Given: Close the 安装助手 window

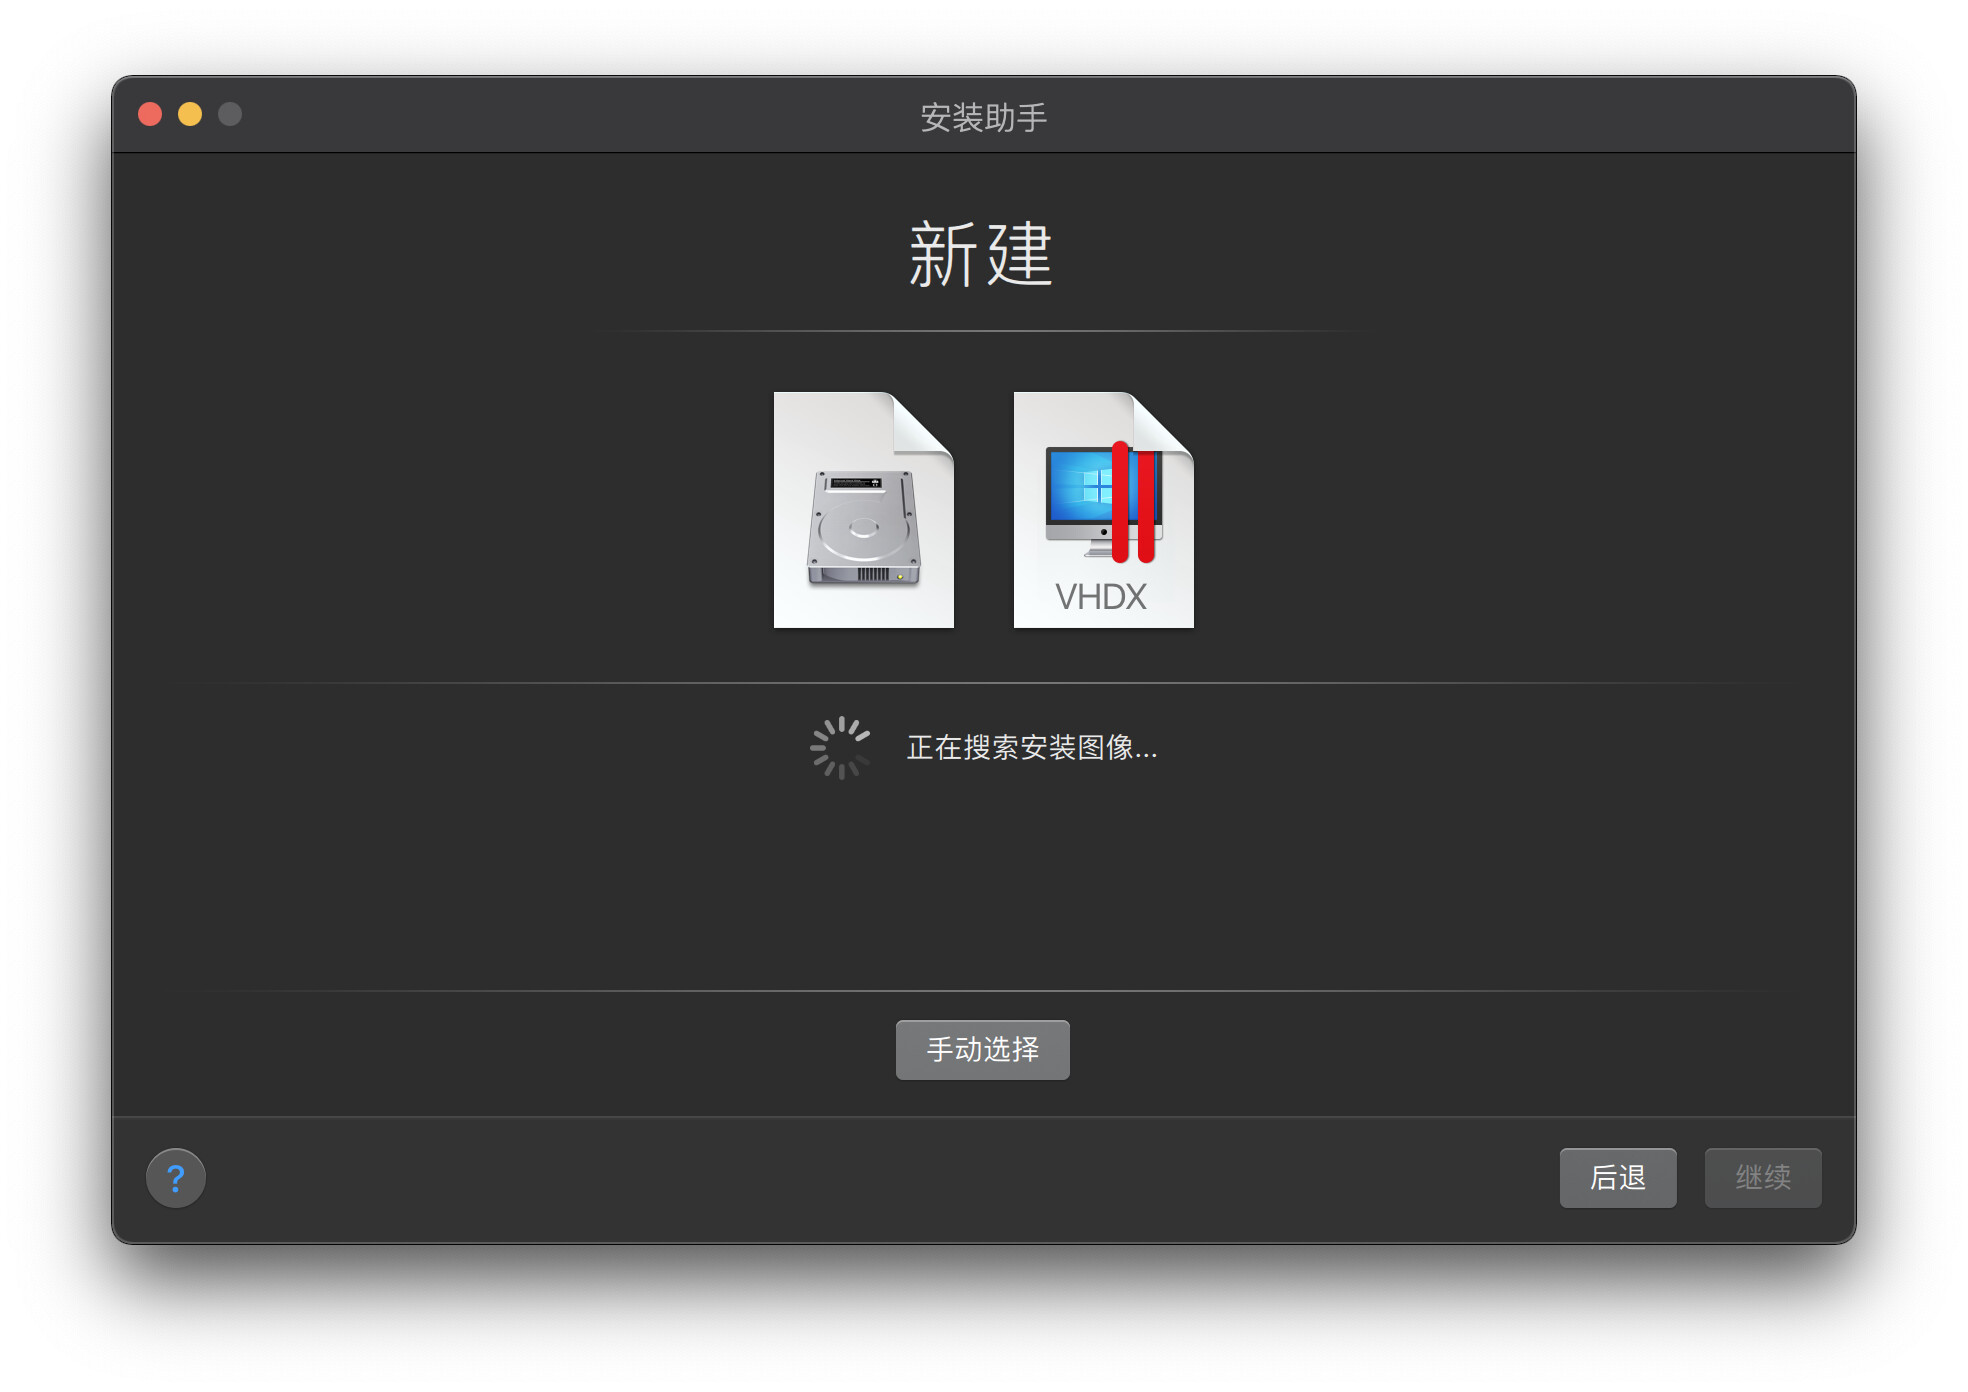Looking at the screenshot, I should (x=150, y=114).
